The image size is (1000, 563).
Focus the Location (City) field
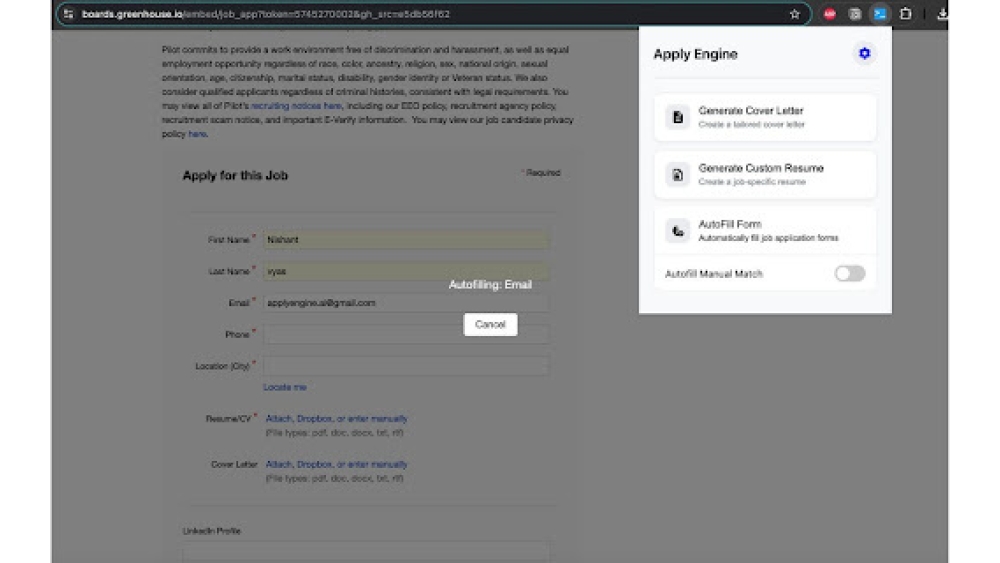[406, 366]
